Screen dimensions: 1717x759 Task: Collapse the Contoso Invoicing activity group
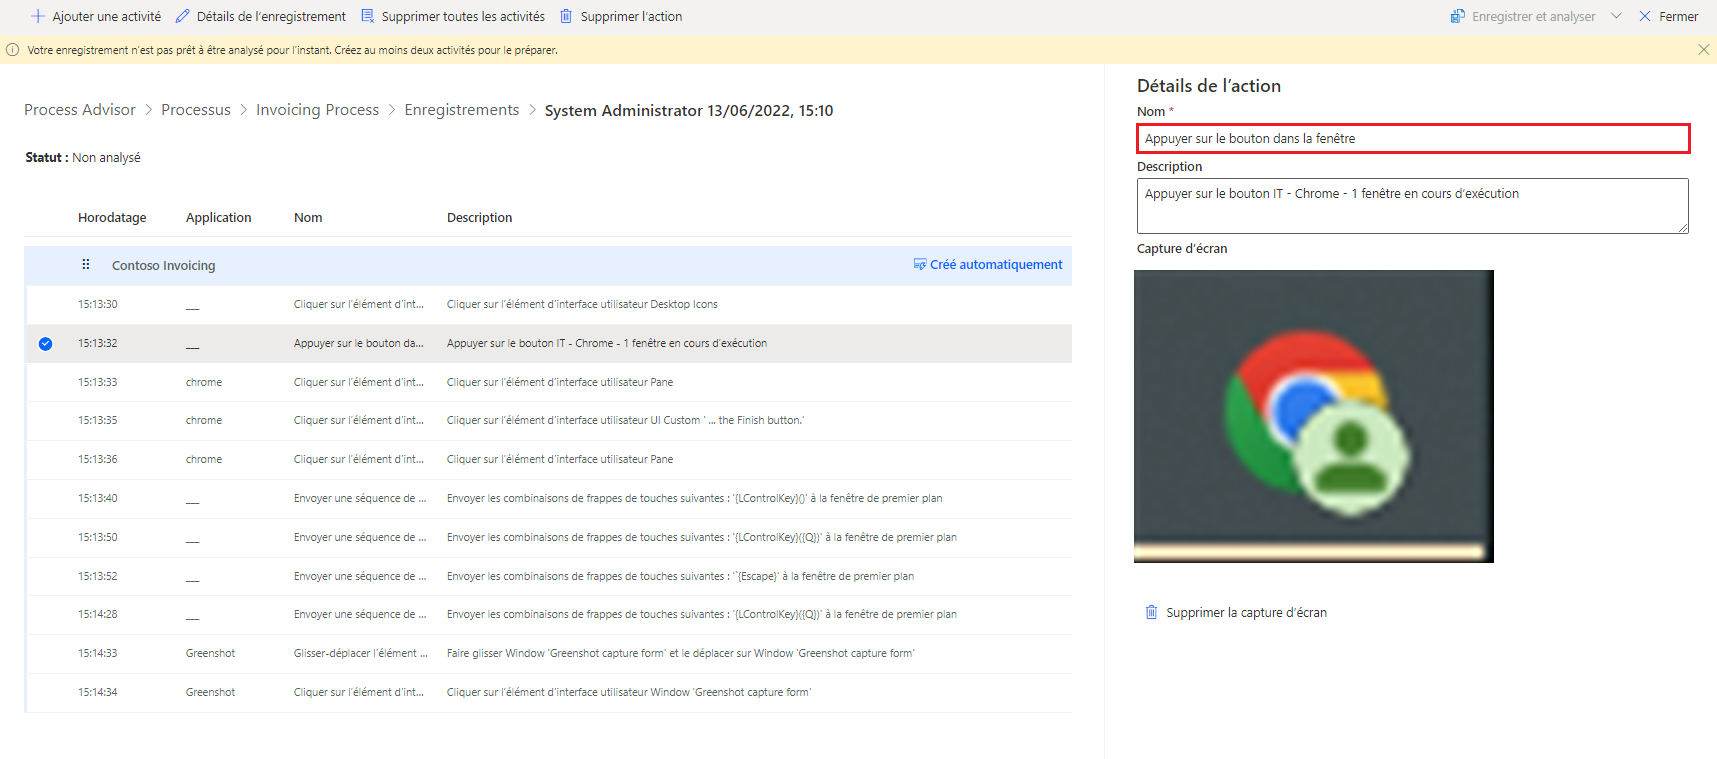point(163,266)
